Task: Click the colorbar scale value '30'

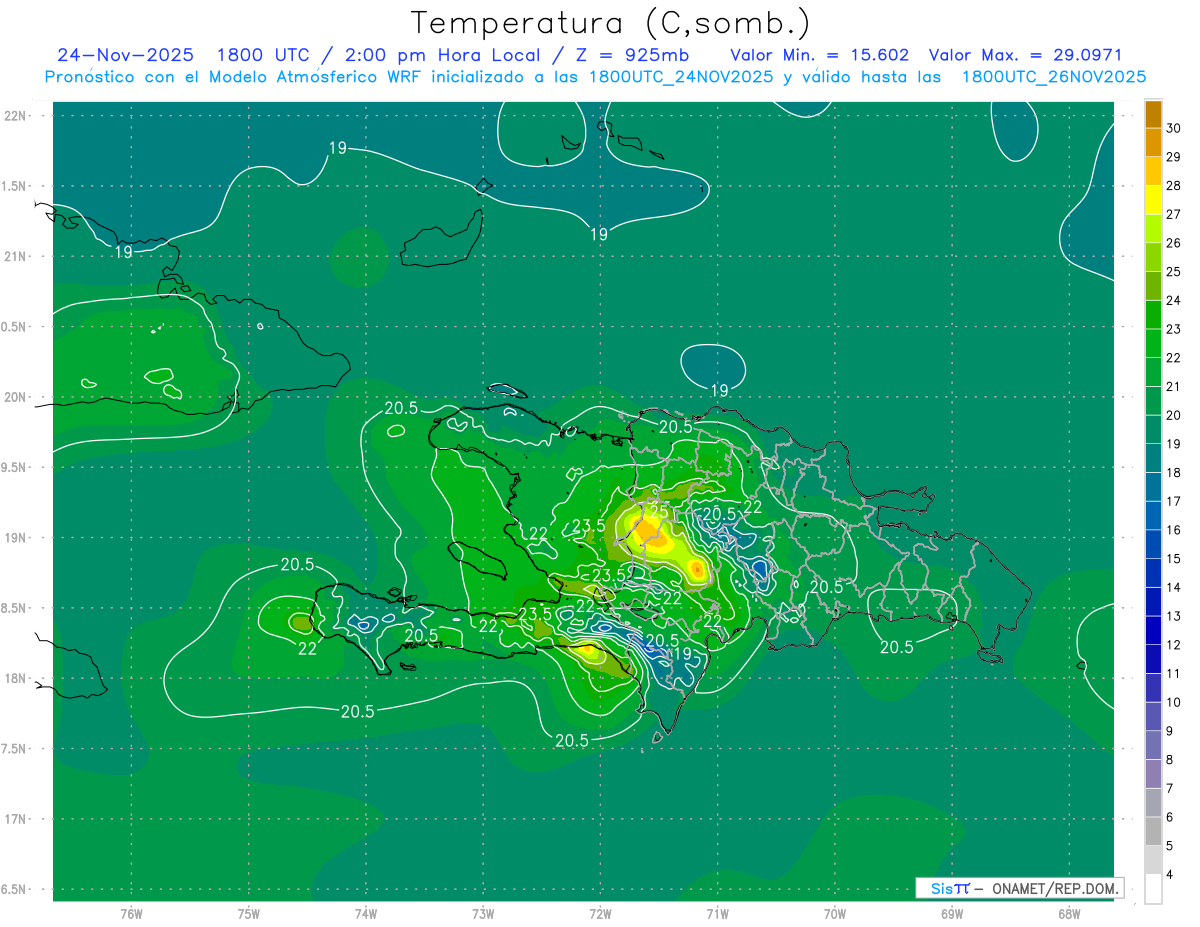Action: [1173, 128]
